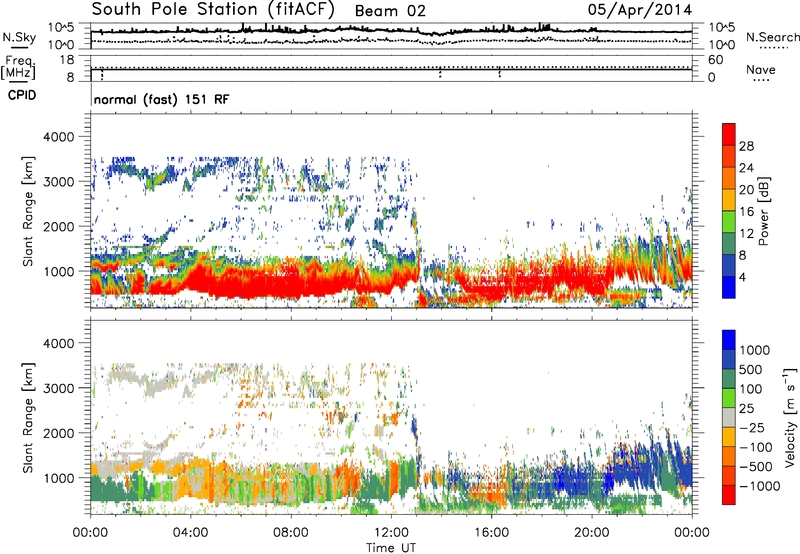
Task: Click 'Slant Range [km]' label of velocity panel
Action: 28,417
